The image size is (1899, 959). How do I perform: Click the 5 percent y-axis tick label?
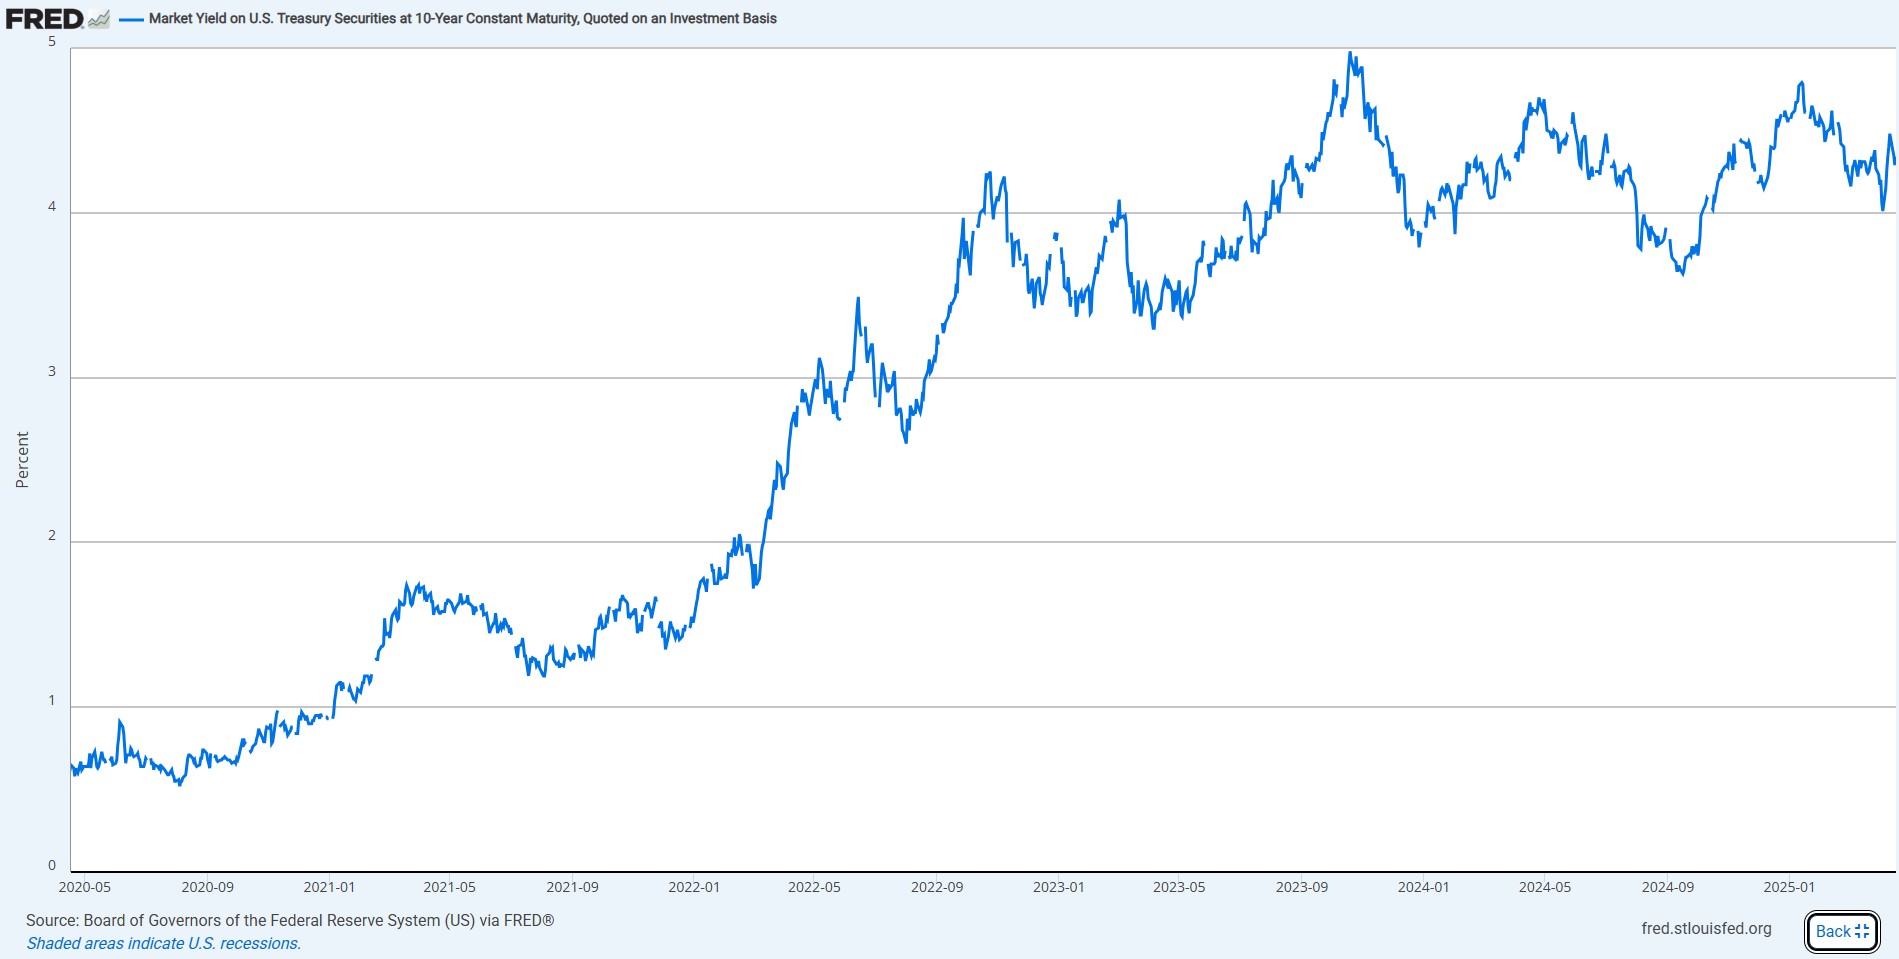(52, 42)
